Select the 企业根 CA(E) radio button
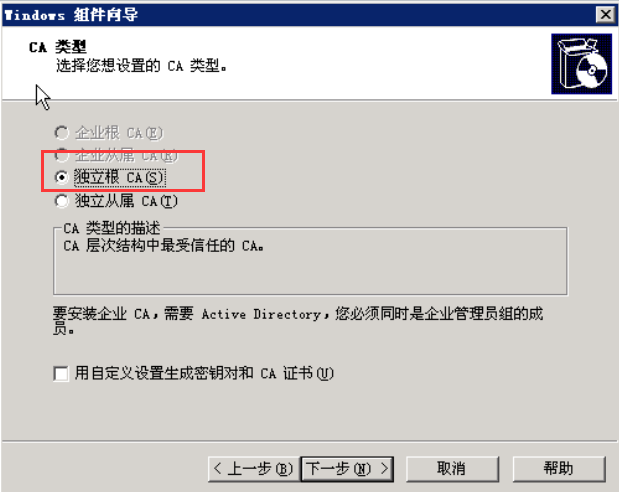This screenshot has height=492, width=619. [x=61, y=133]
